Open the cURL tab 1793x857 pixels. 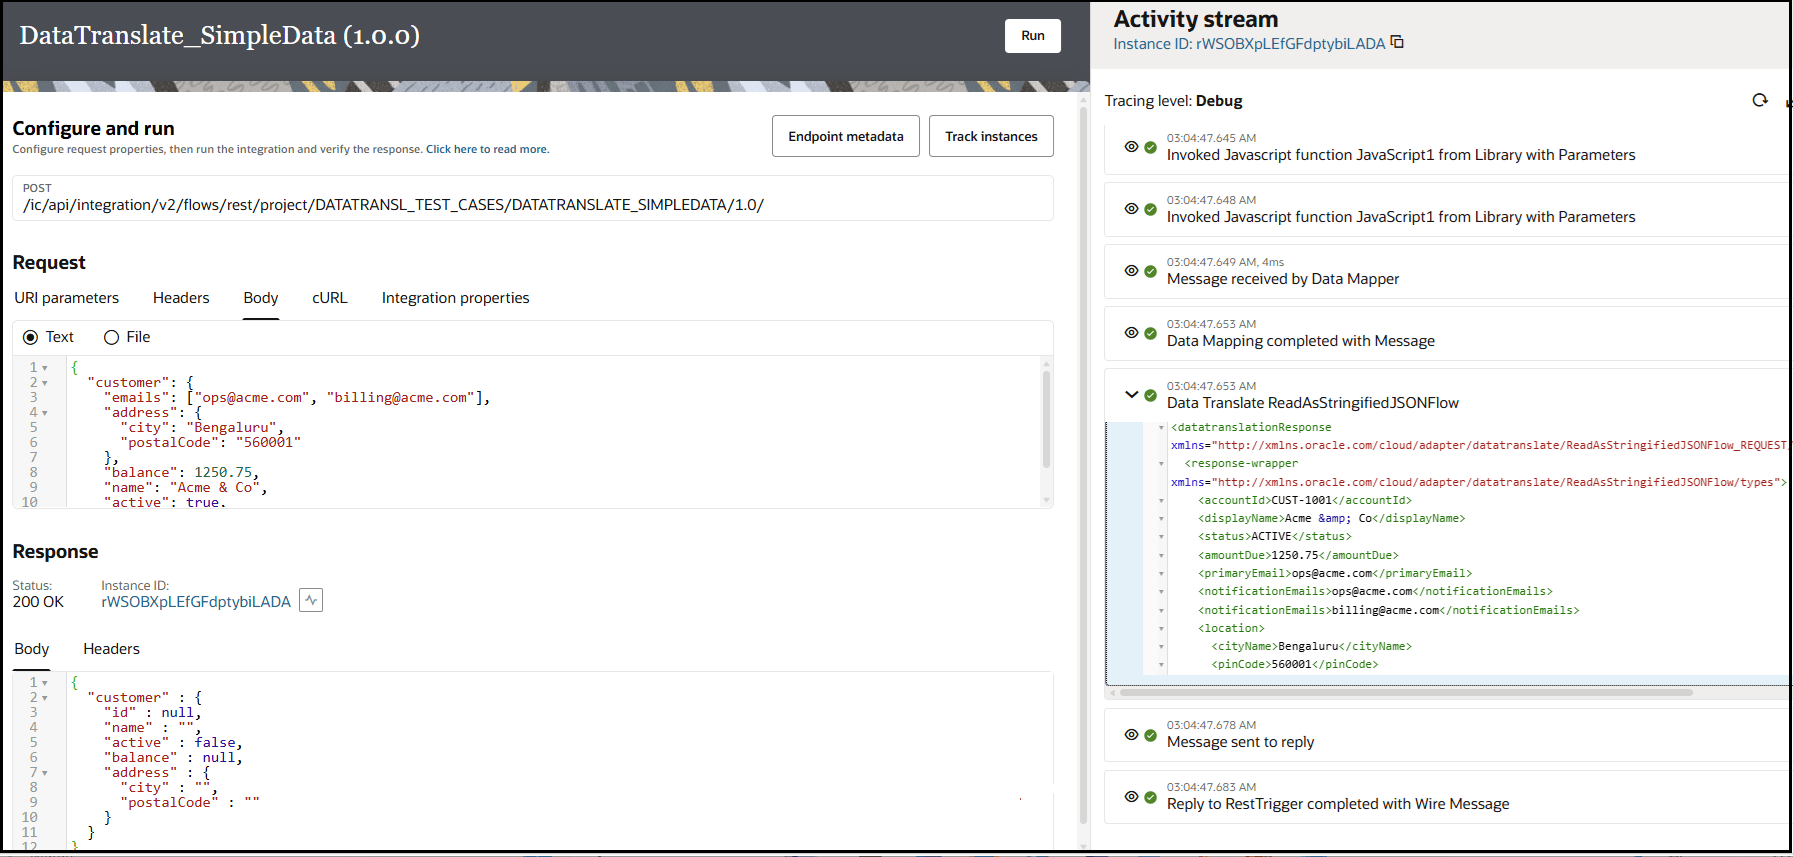tap(330, 298)
